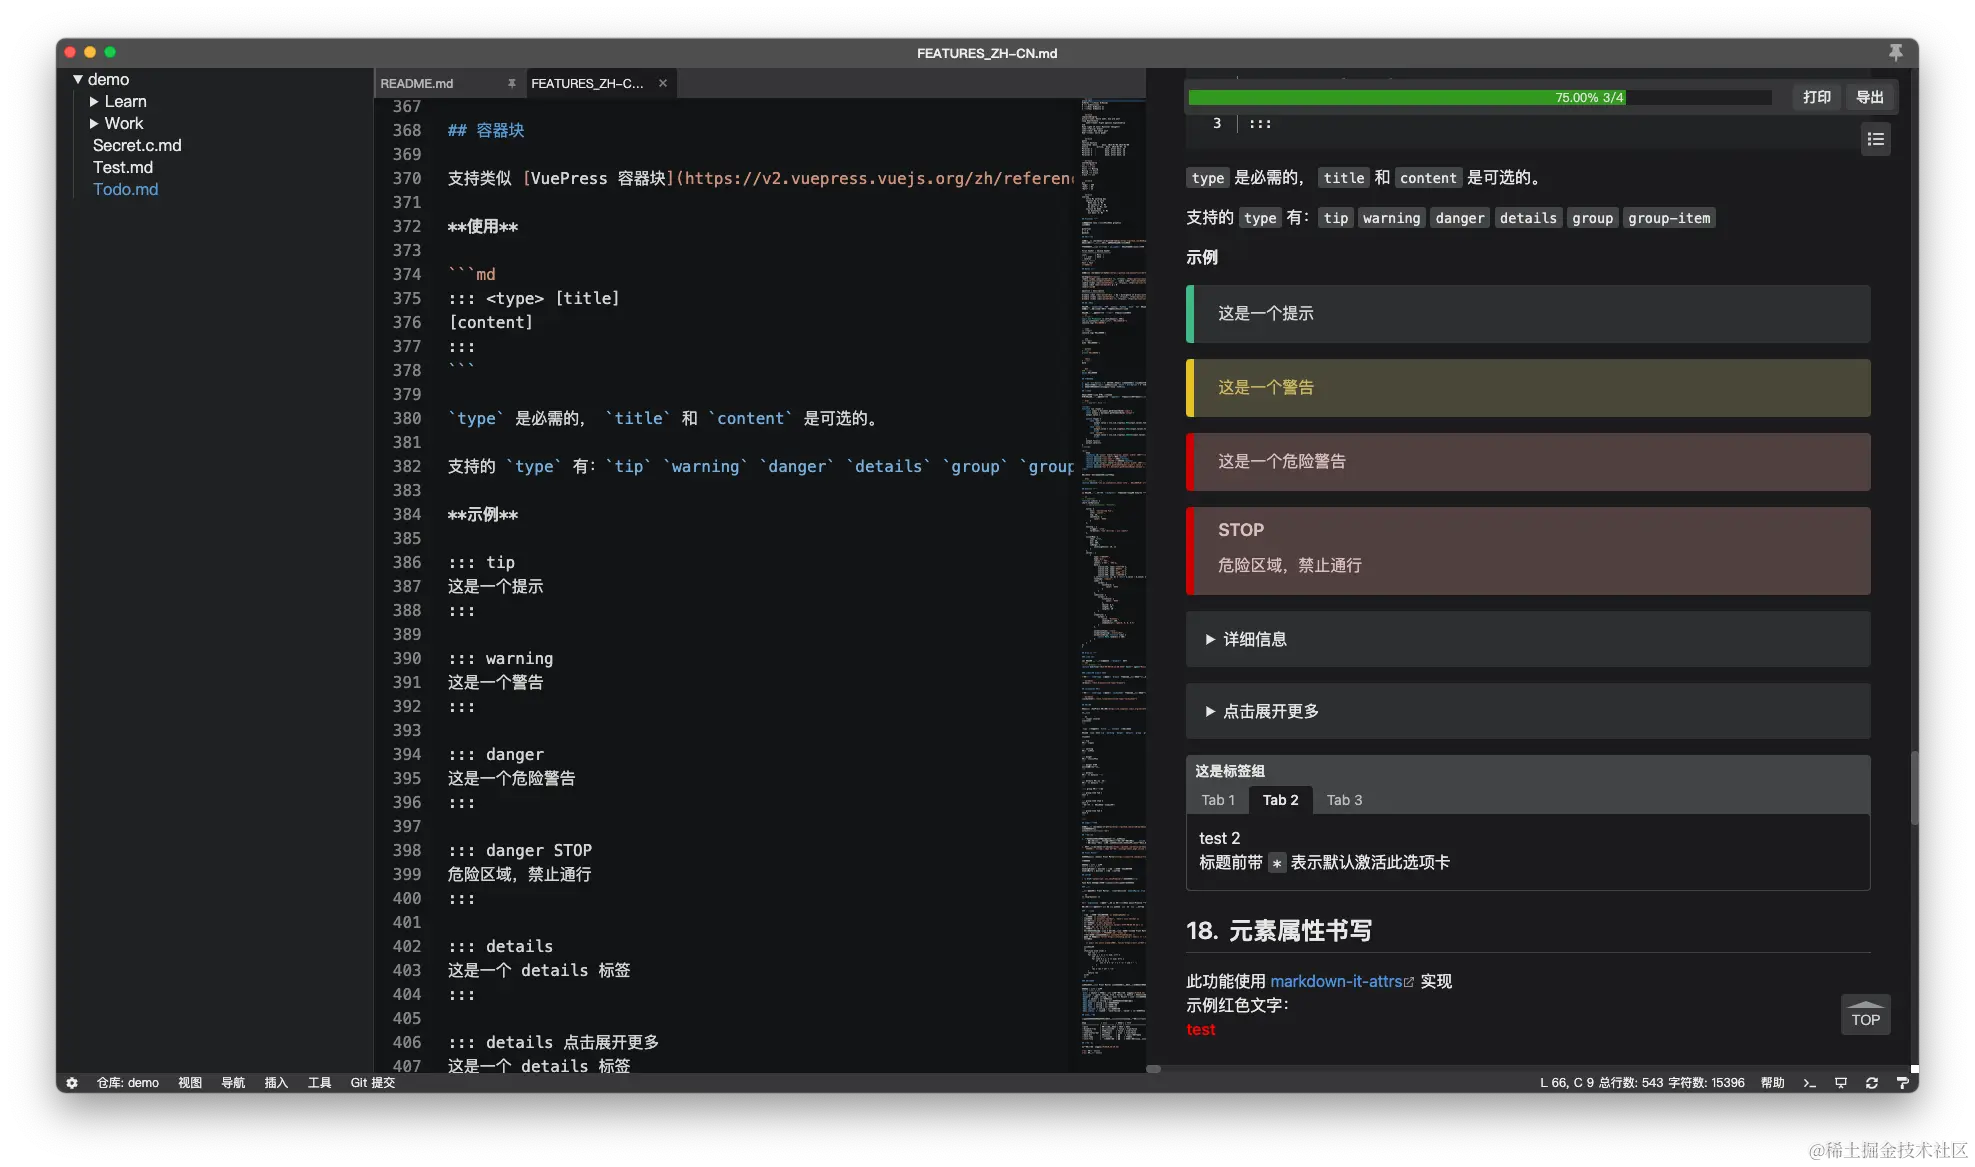Click the 75.00% 3/4 progress bar

(1480, 97)
